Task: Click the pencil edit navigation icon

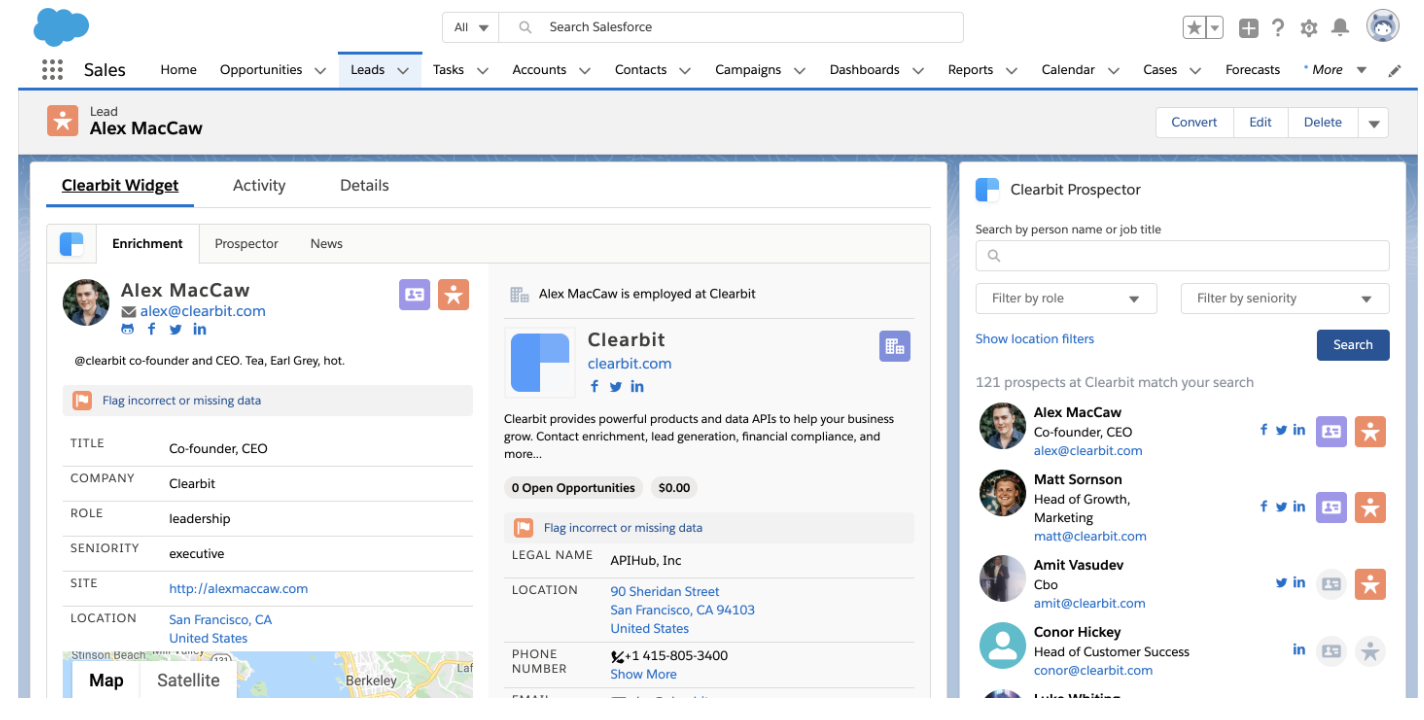Action: pyautogui.click(x=1396, y=70)
